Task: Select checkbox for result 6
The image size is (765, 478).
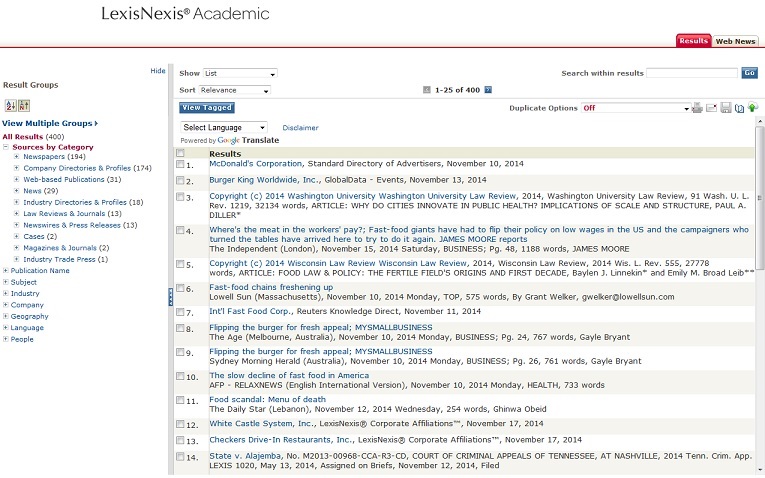Action: pyautogui.click(x=180, y=288)
